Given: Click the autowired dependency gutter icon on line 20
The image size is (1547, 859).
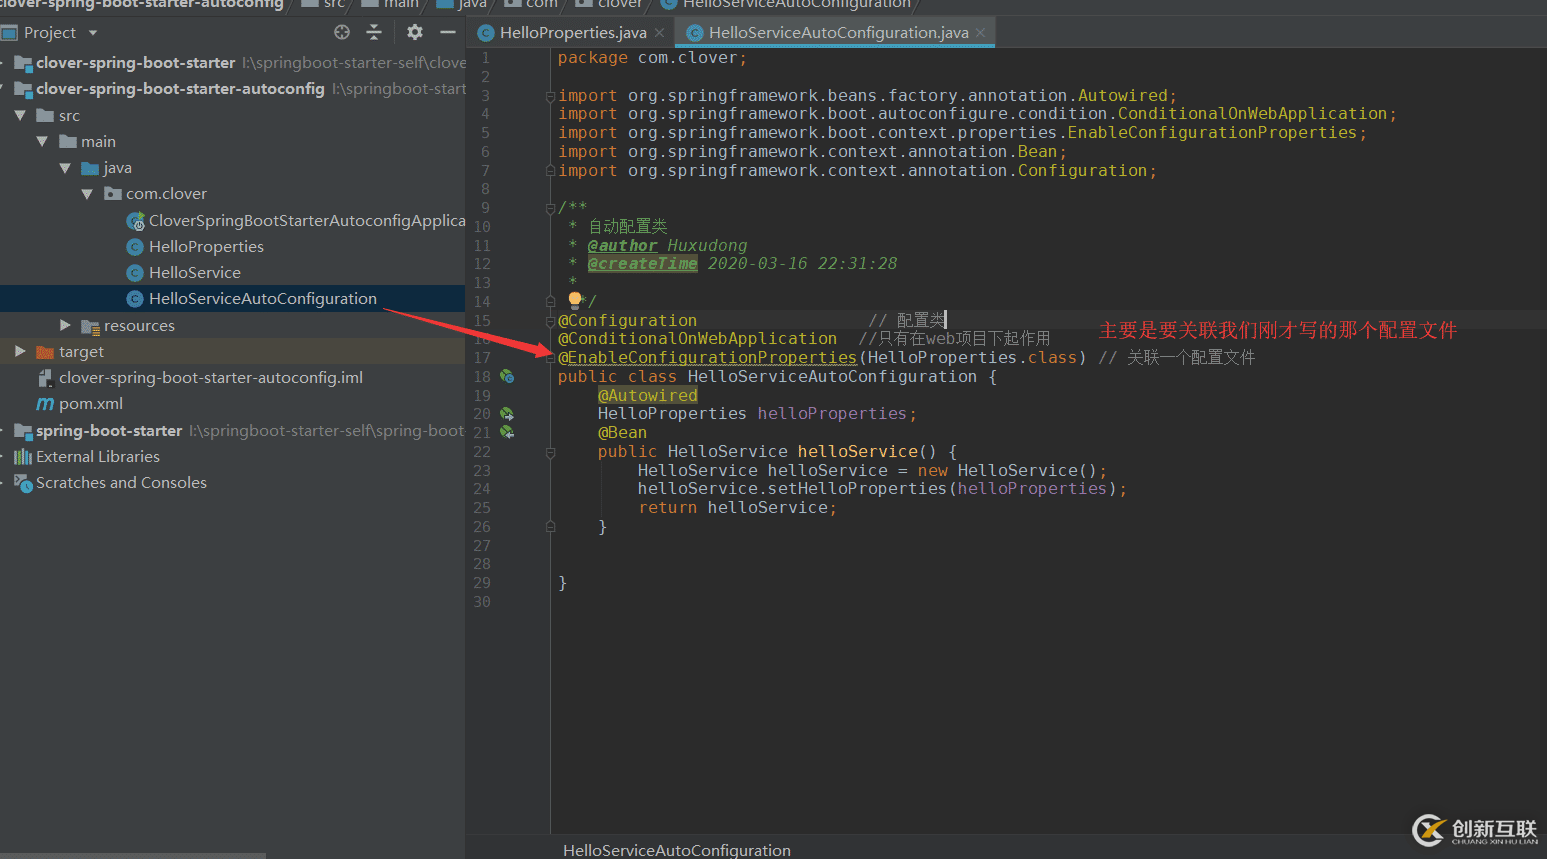Looking at the screenshot, I should click(x=507, y=414).
